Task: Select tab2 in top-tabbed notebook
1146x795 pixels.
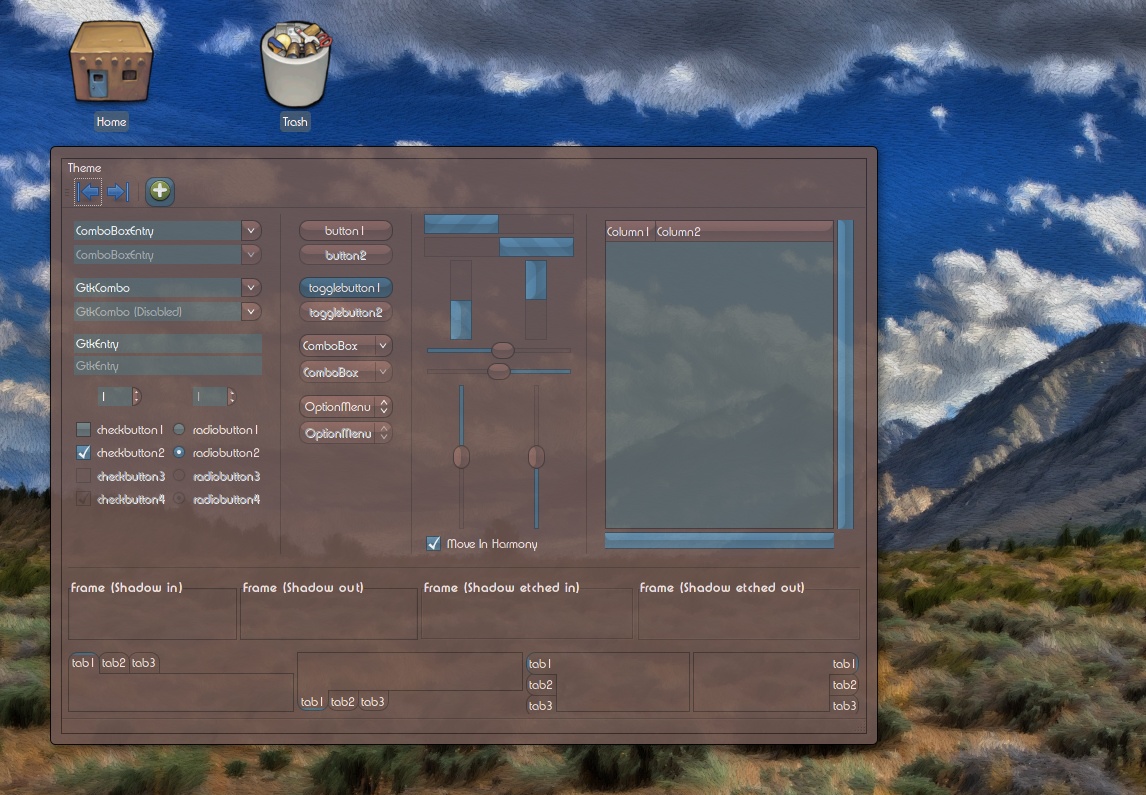Action: 113,663
